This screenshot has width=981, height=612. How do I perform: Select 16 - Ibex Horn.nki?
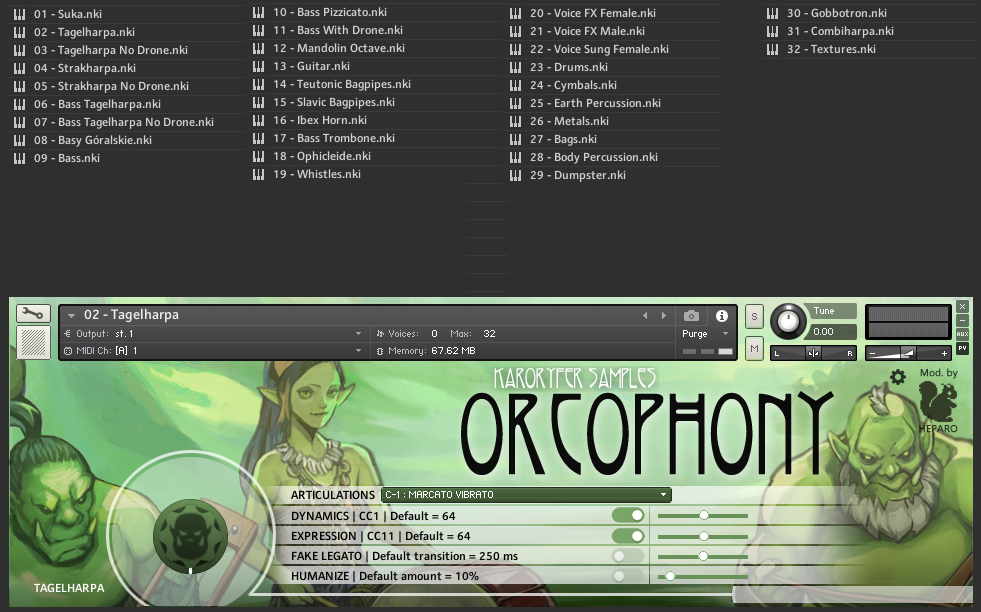click(x=320, y=120)
